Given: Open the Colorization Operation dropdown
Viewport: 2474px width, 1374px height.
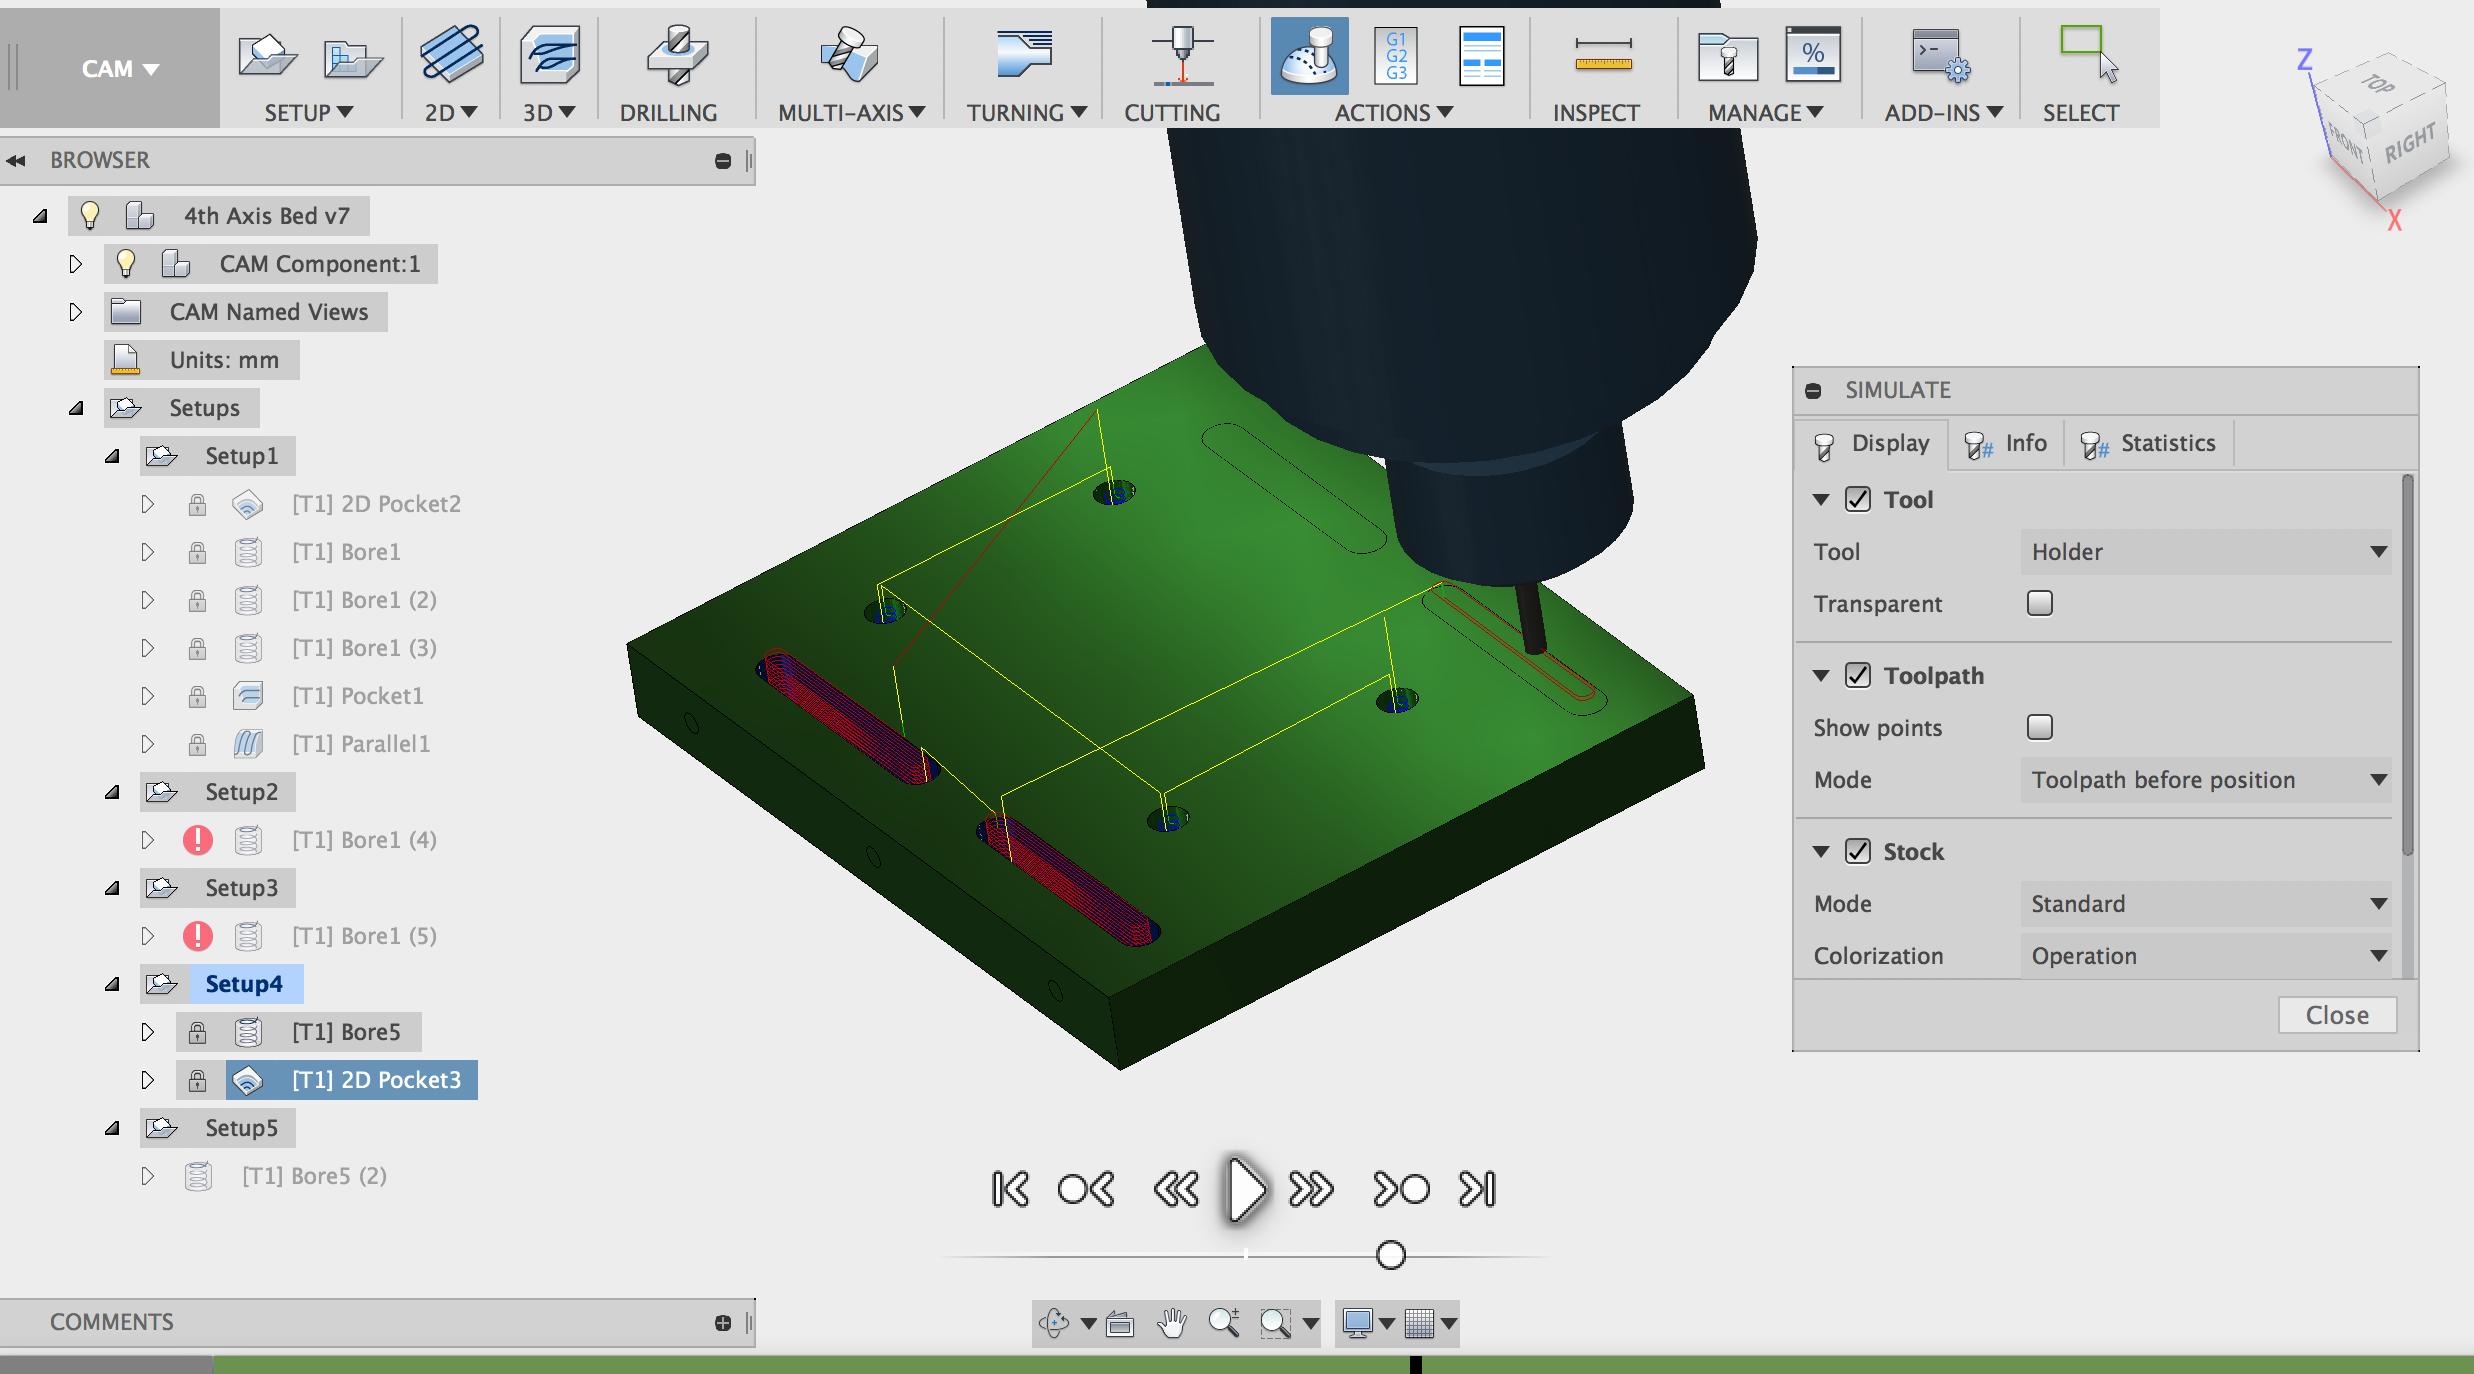Looking at the screenshot, I should 2206,956.
